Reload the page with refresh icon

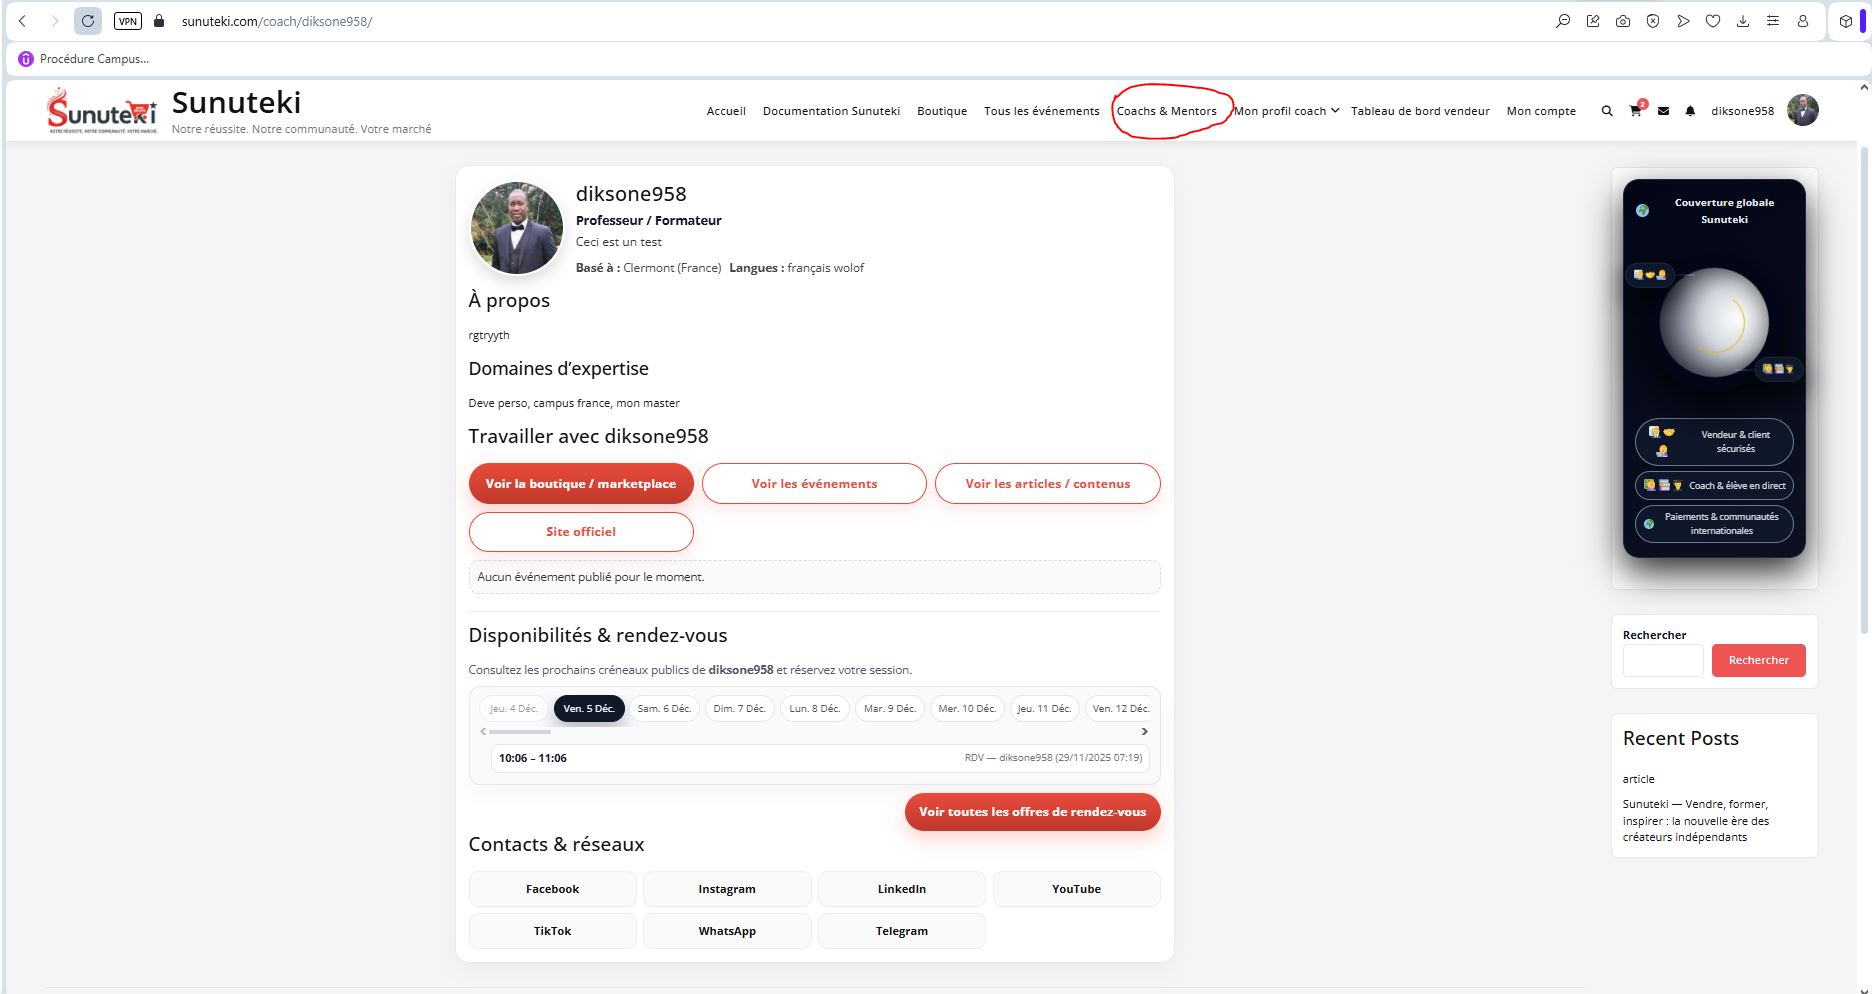(x=88, y=21)
